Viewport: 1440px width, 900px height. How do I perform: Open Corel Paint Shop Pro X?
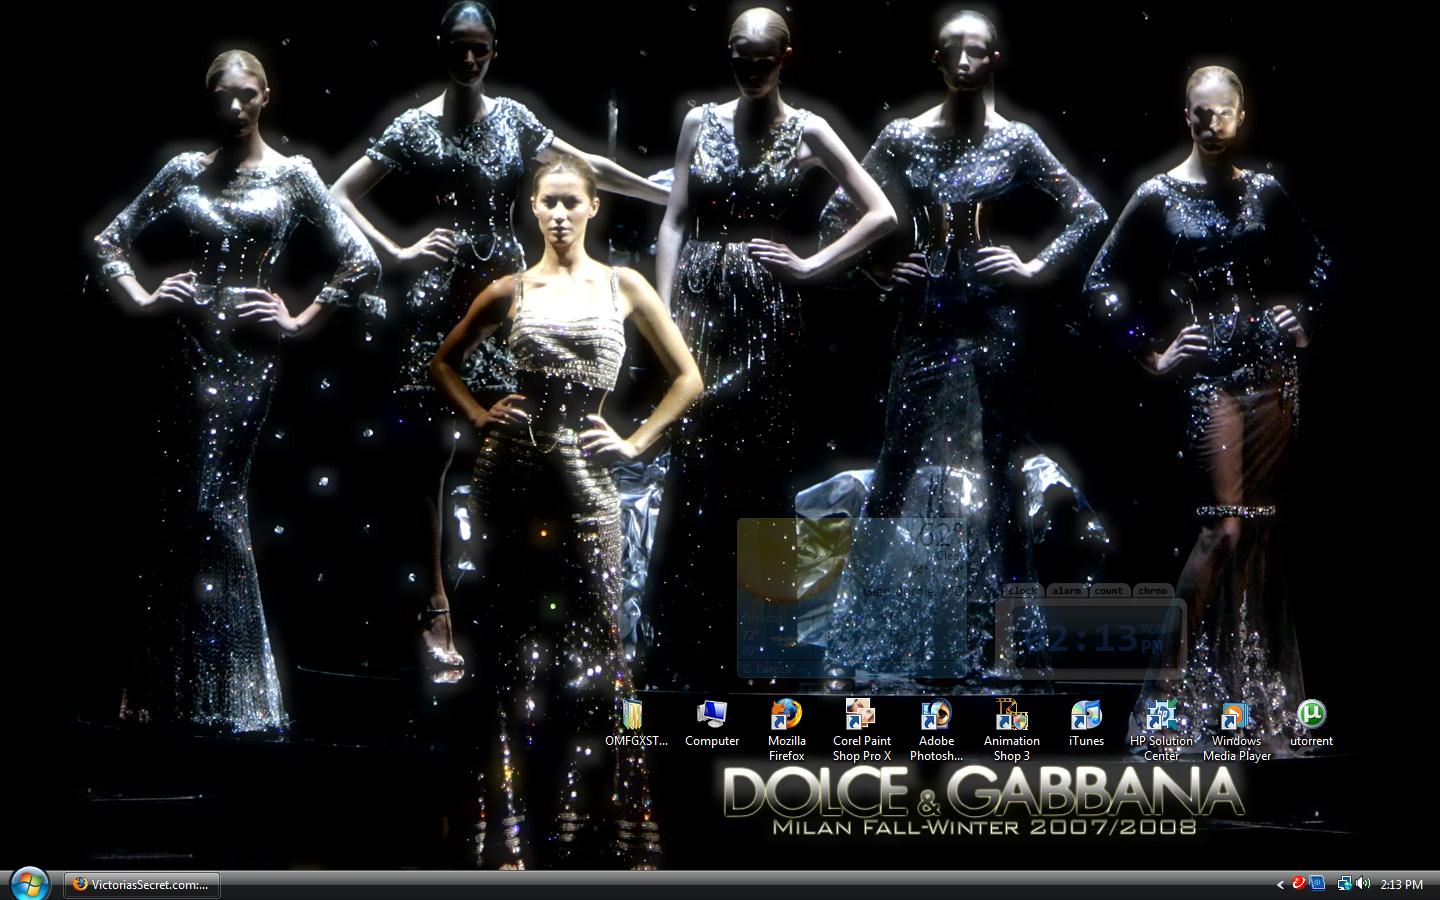[x=861, y=716]
